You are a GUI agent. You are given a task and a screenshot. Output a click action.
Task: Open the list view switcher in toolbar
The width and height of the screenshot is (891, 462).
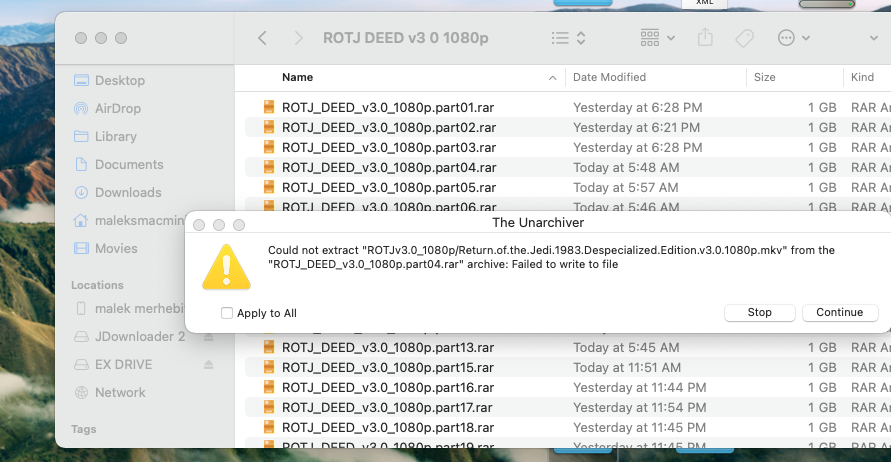point(568,38)
